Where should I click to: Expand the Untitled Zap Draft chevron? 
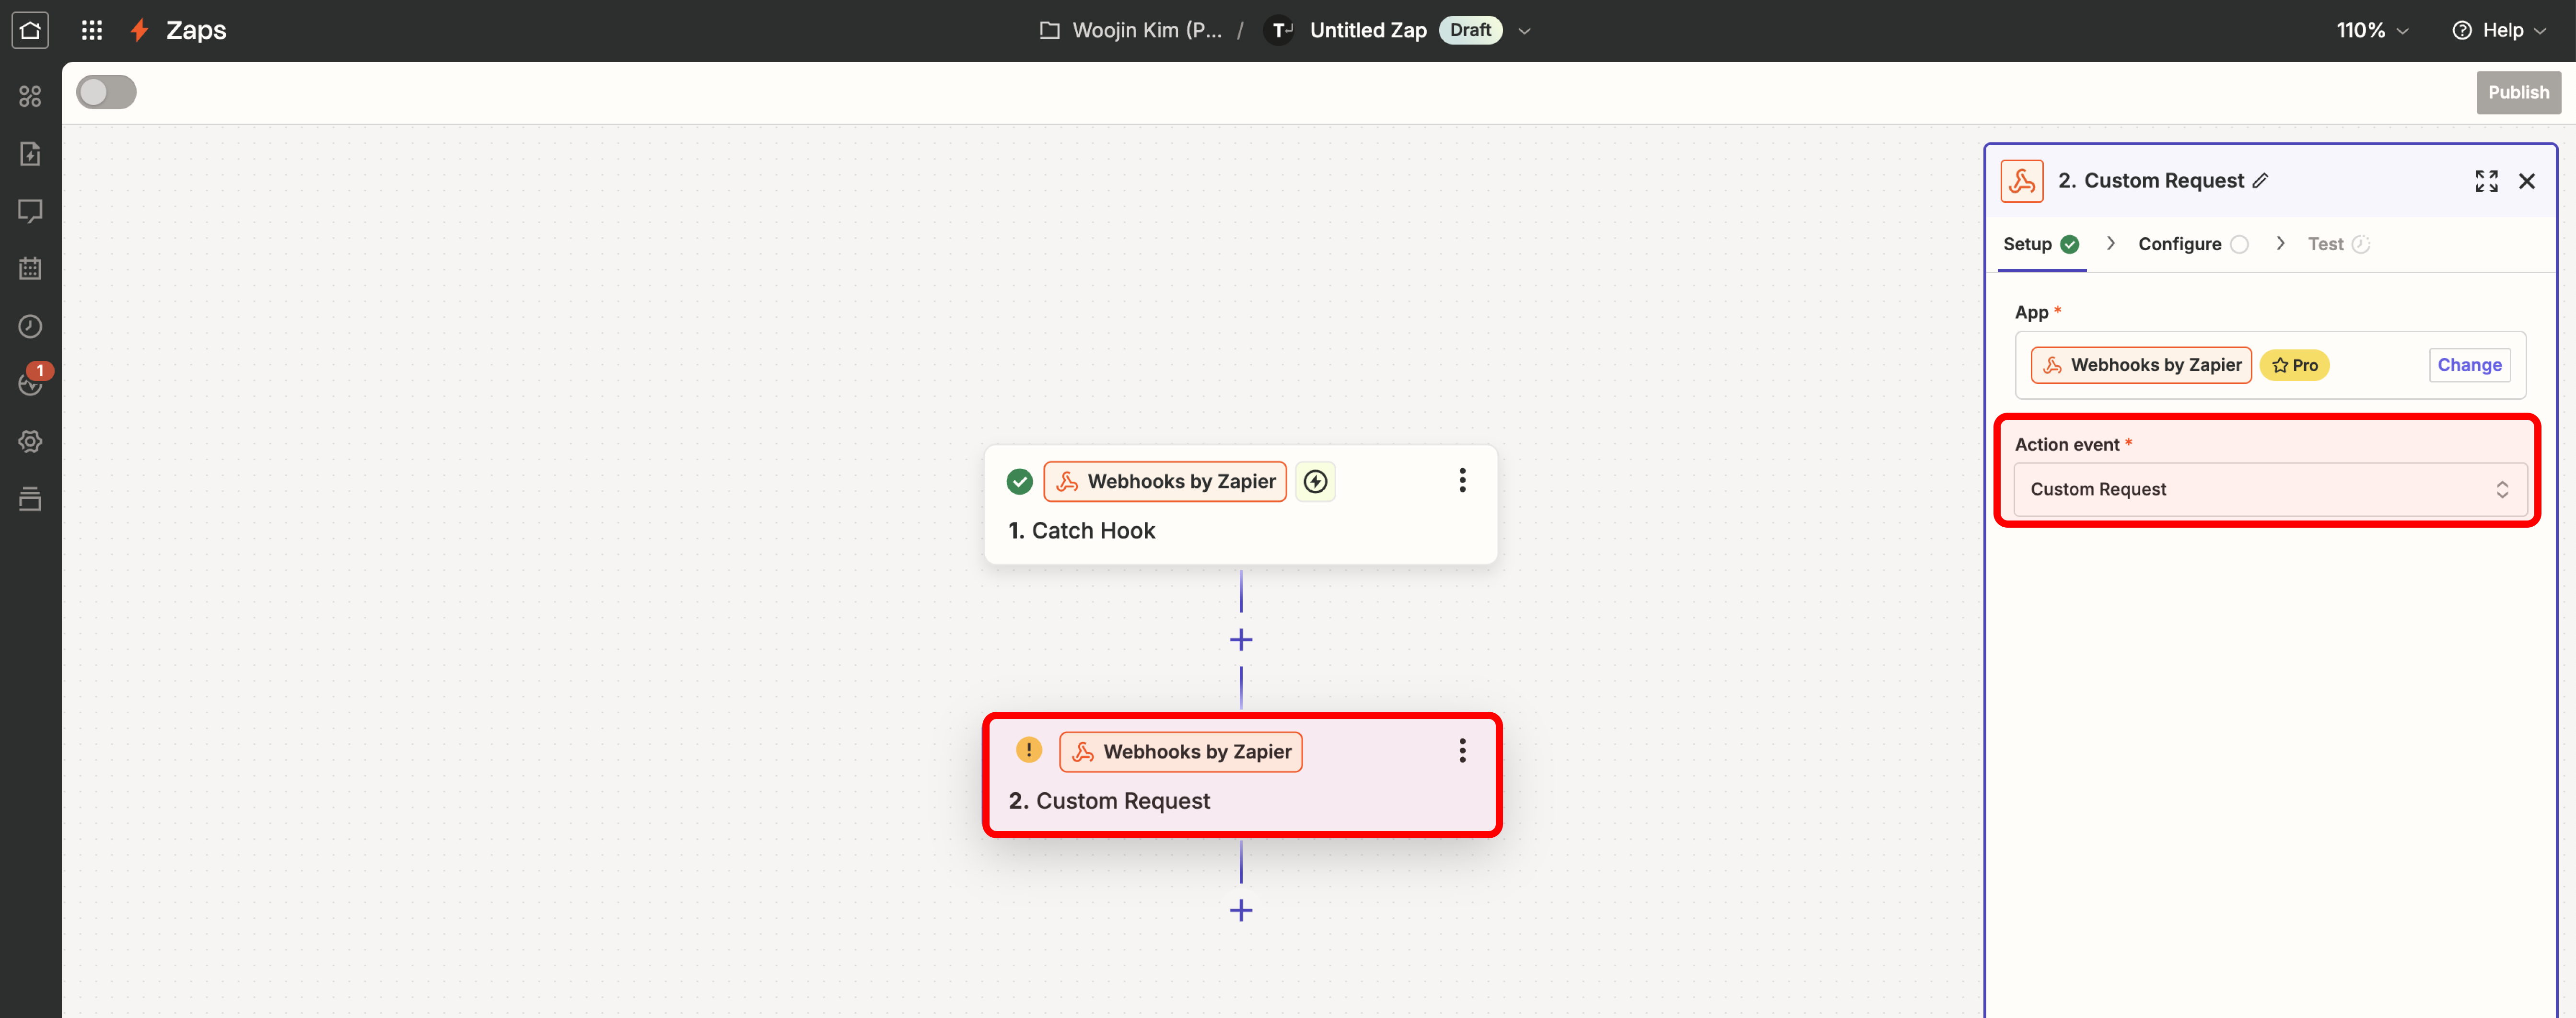[1524, 31]
